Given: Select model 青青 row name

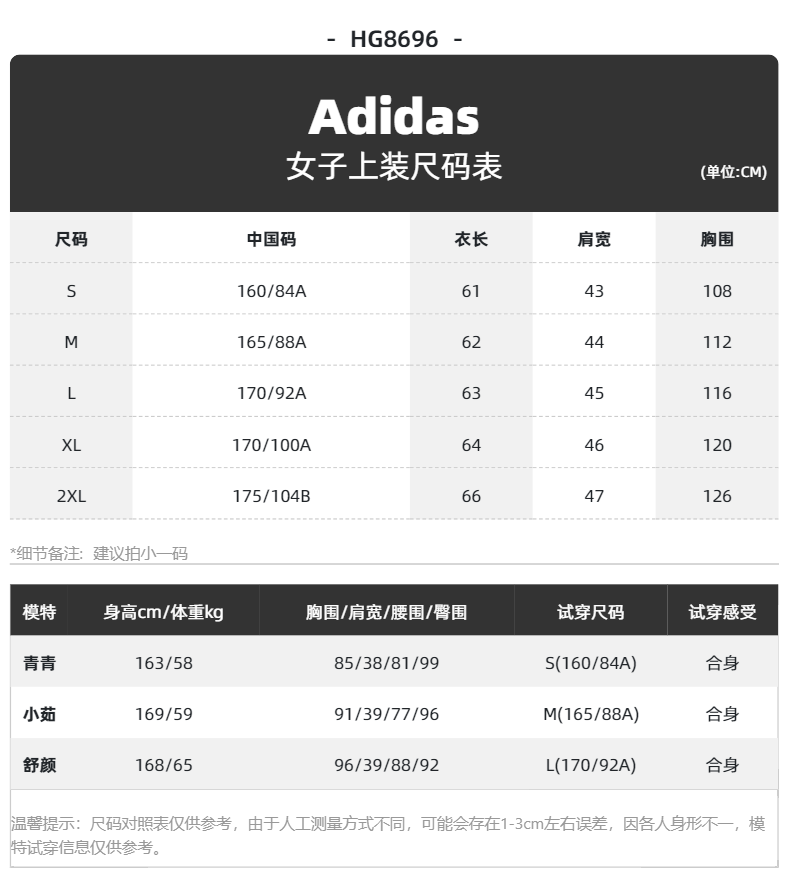Looking at the screenshot, I should 40,663.
